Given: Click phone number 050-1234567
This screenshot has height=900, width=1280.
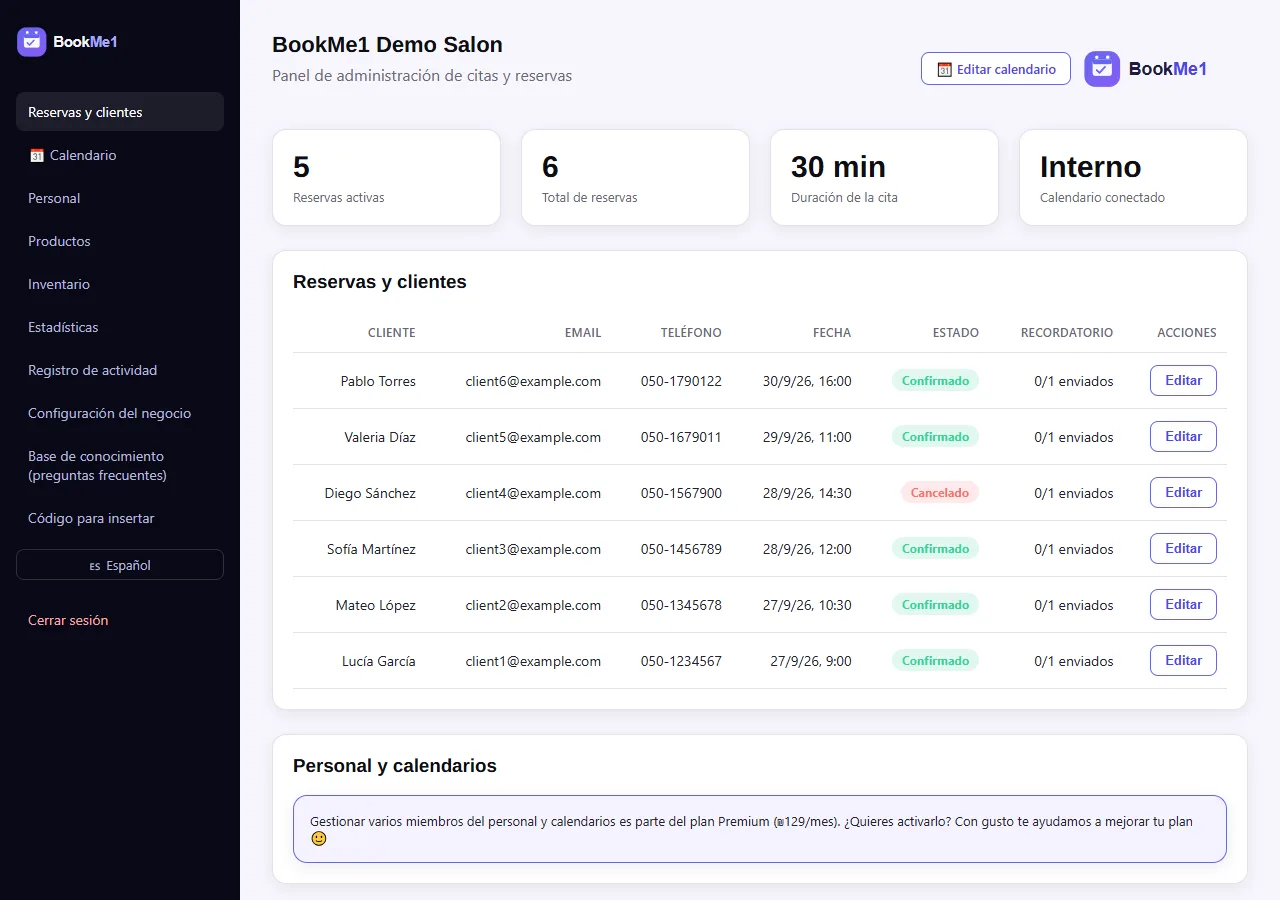Looking at the screenshot, I should pyautogui.click(x=681, y=661).
